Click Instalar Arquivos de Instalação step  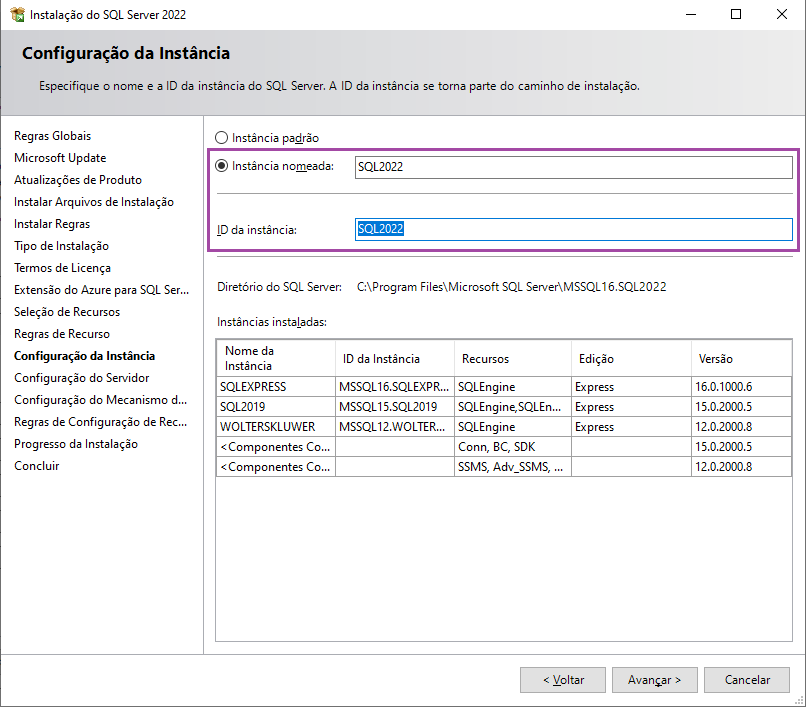coord(93,202)
